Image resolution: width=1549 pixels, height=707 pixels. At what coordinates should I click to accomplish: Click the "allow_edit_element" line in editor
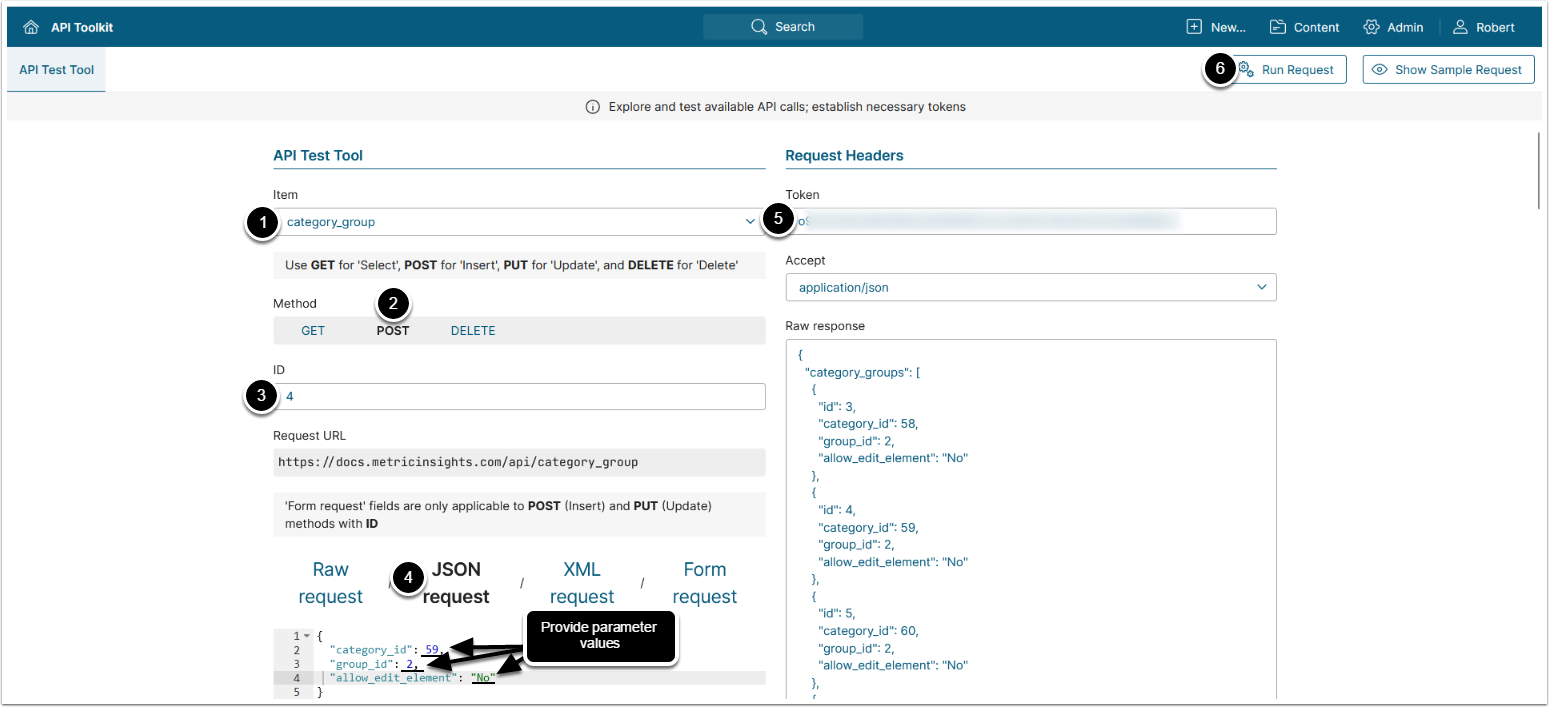coord(412,677)
